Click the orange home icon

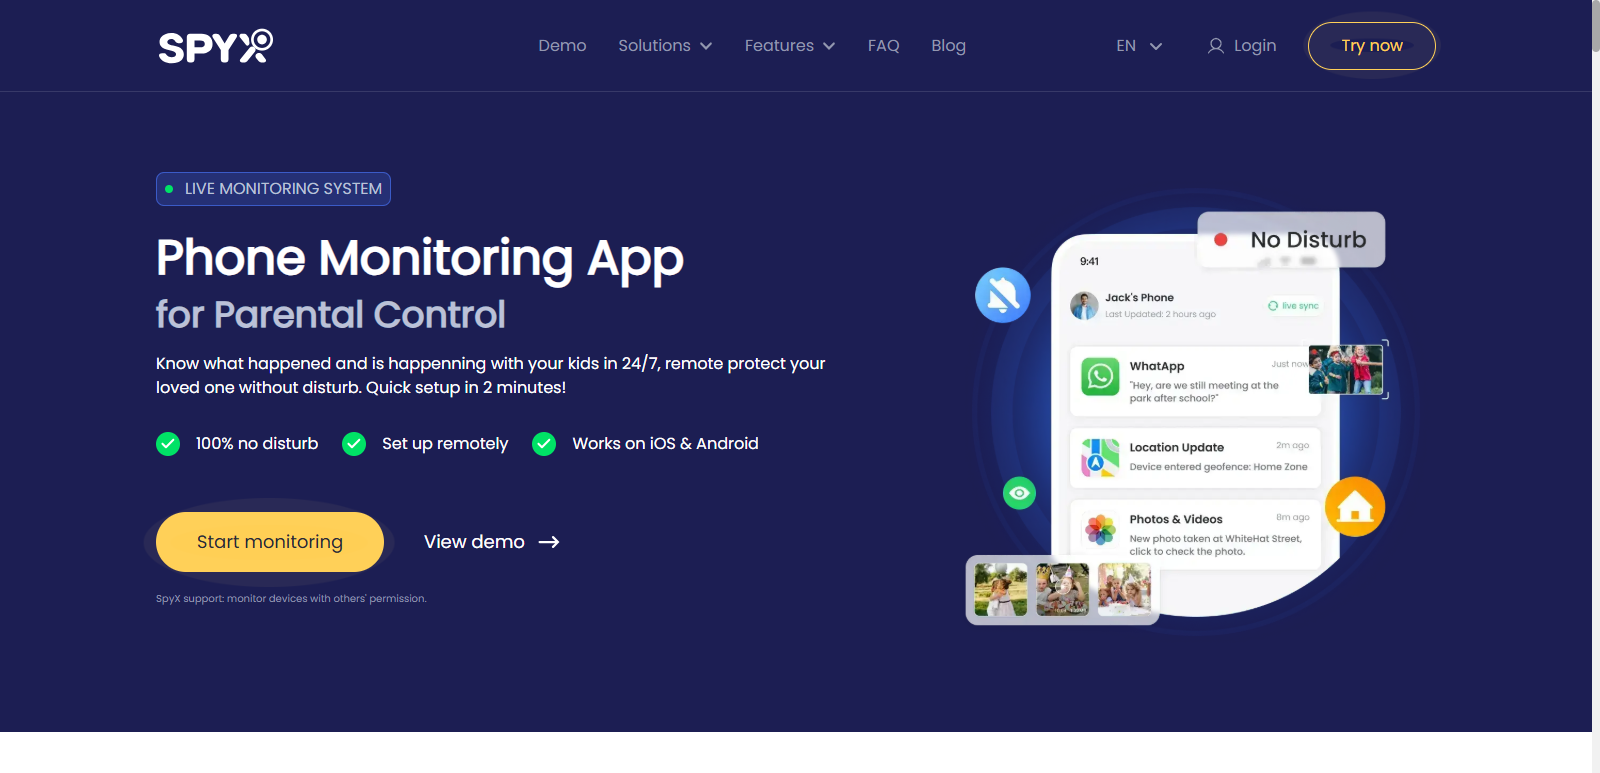click(1354, 507)
